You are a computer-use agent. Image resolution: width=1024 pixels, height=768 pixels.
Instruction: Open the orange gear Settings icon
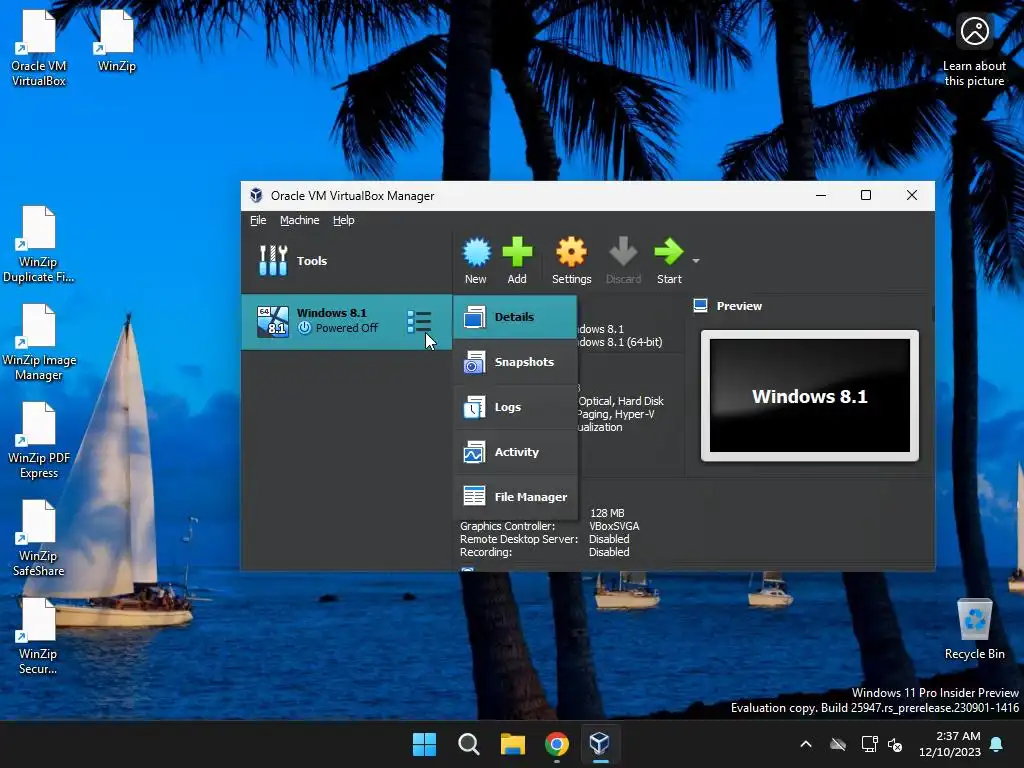(x=571, y=253)
